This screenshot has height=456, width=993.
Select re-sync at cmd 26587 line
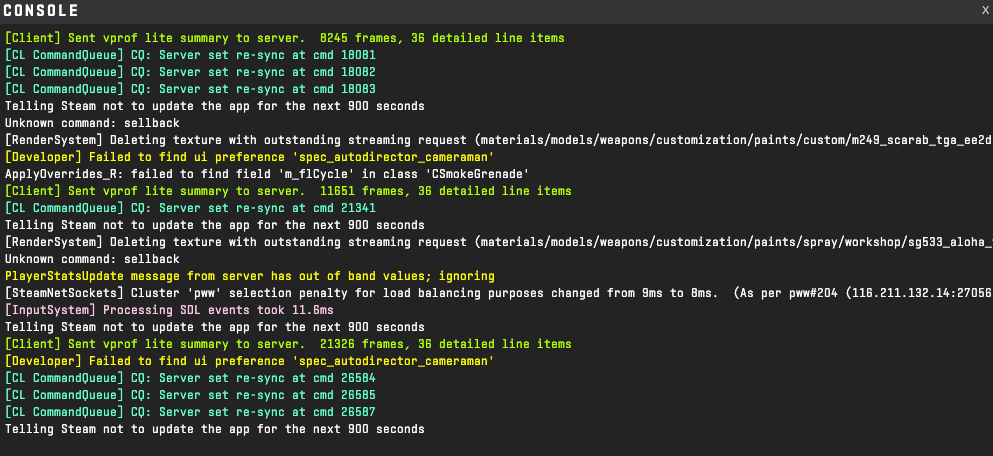click(x=190, y=412)
